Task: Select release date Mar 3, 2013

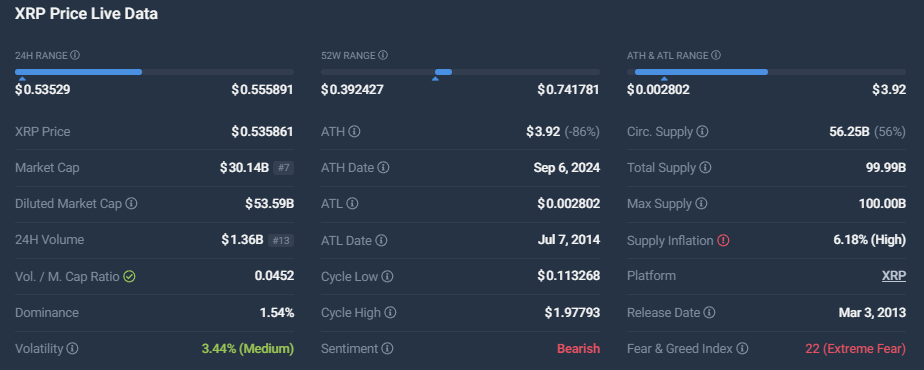Action: click(872, 312)
